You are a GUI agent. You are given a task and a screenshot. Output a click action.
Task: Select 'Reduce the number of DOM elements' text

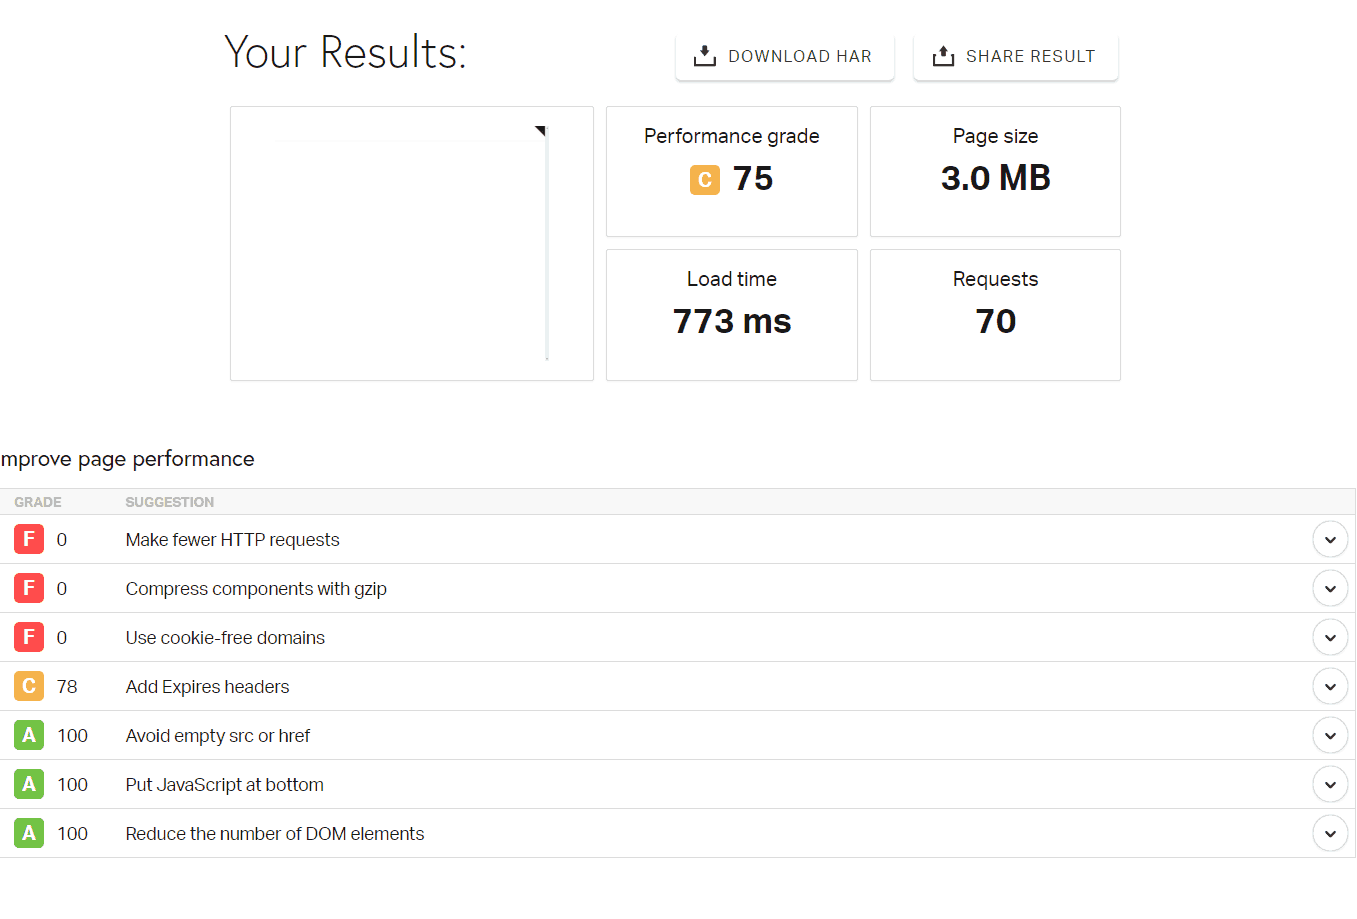point(275,834)
